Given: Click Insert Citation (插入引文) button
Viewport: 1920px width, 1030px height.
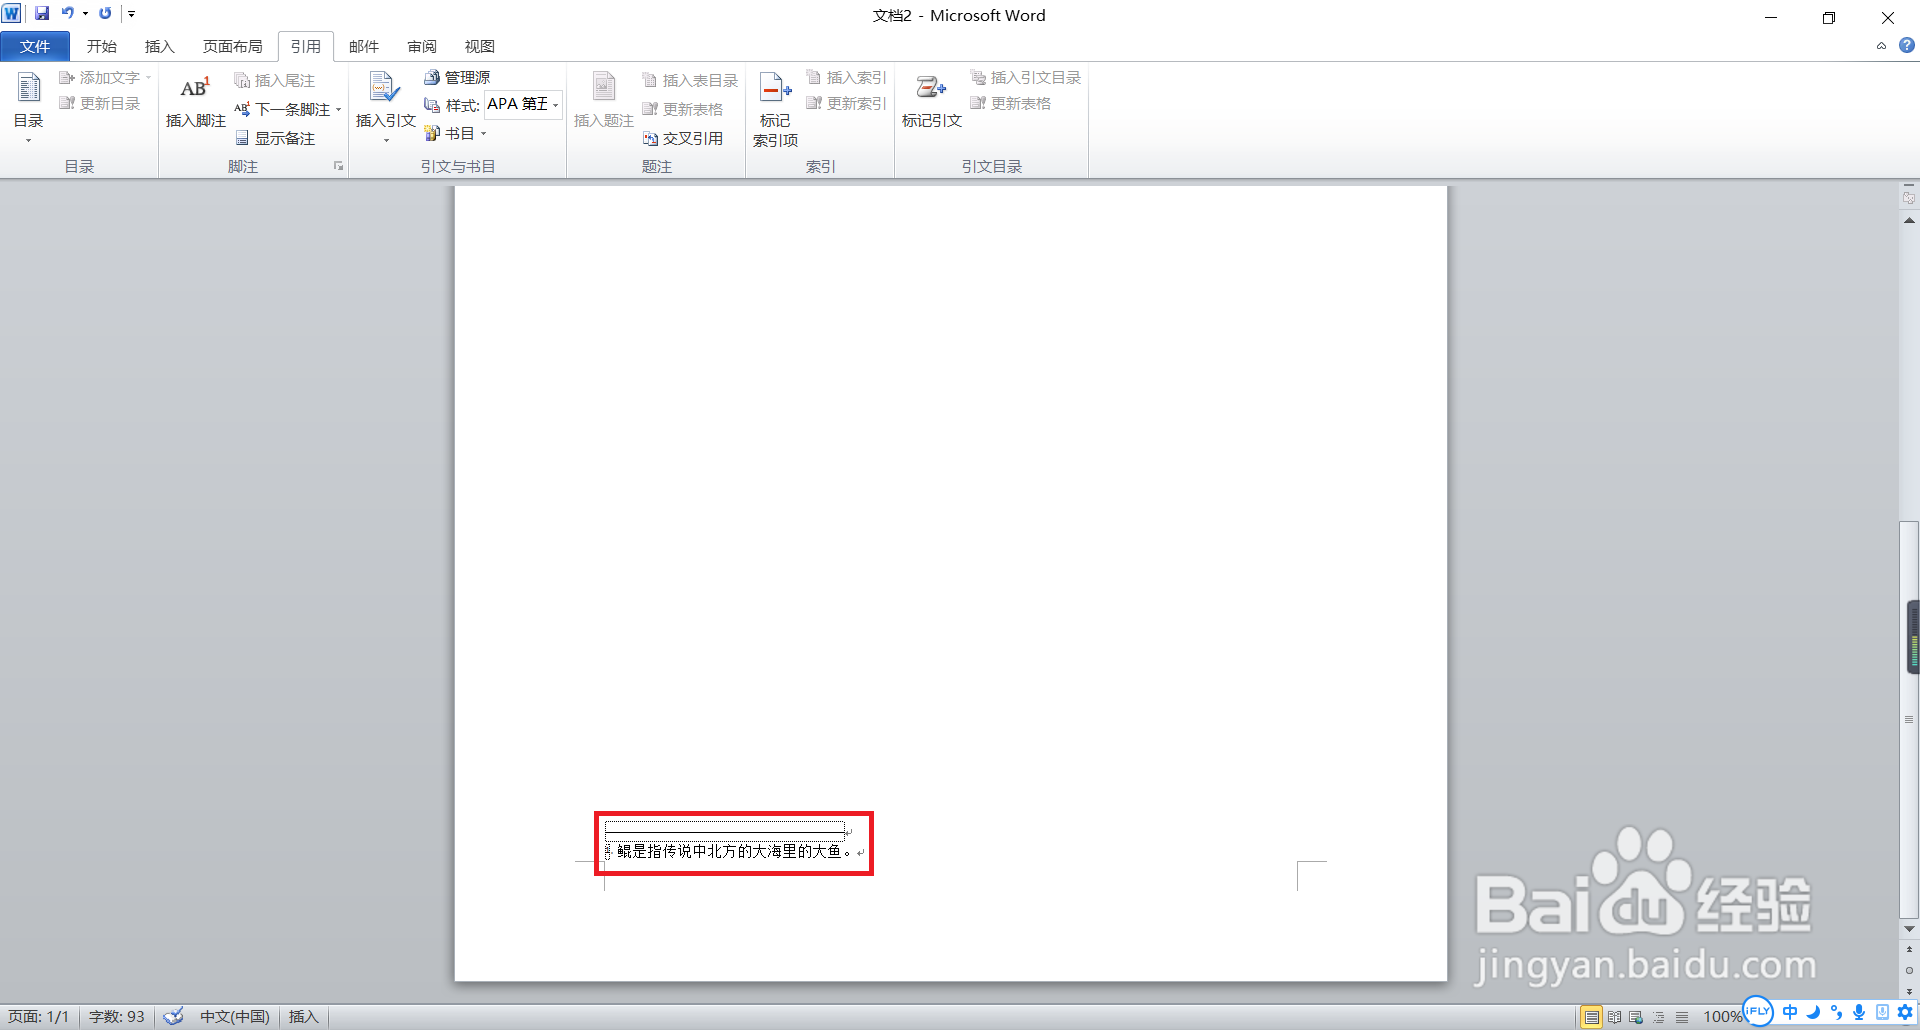Looking at the screenshot, I should coord(385,108).
